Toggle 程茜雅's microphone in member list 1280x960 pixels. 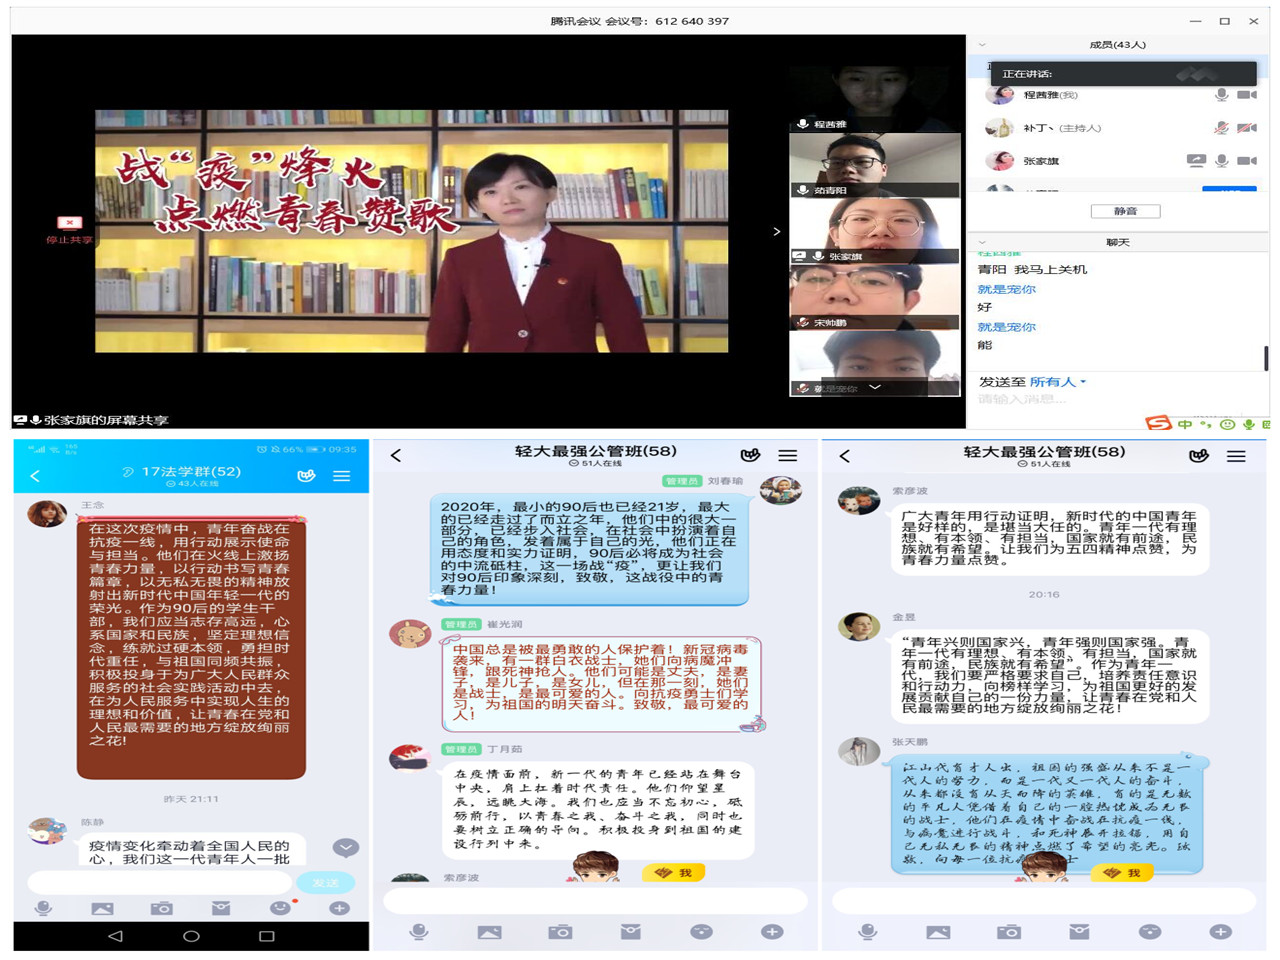coord(1221,95)
